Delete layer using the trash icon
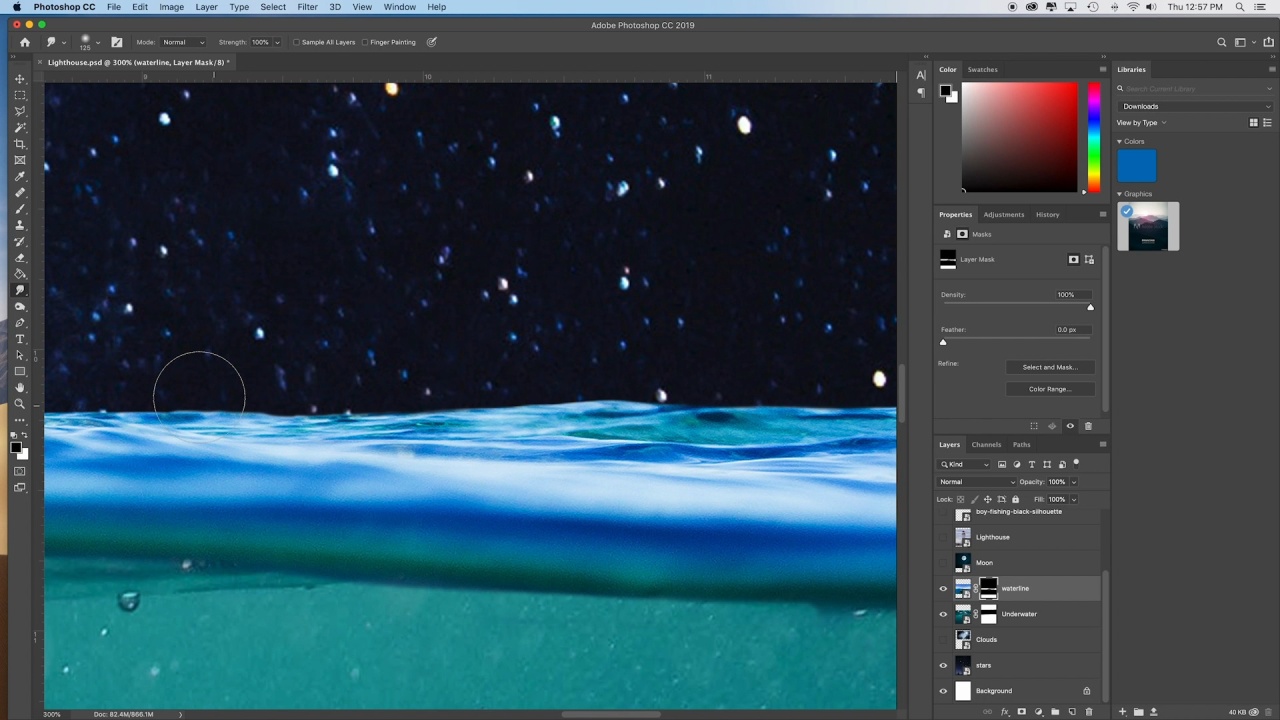This screenshot has height=720, width=1280. (x=1089, y=712)
